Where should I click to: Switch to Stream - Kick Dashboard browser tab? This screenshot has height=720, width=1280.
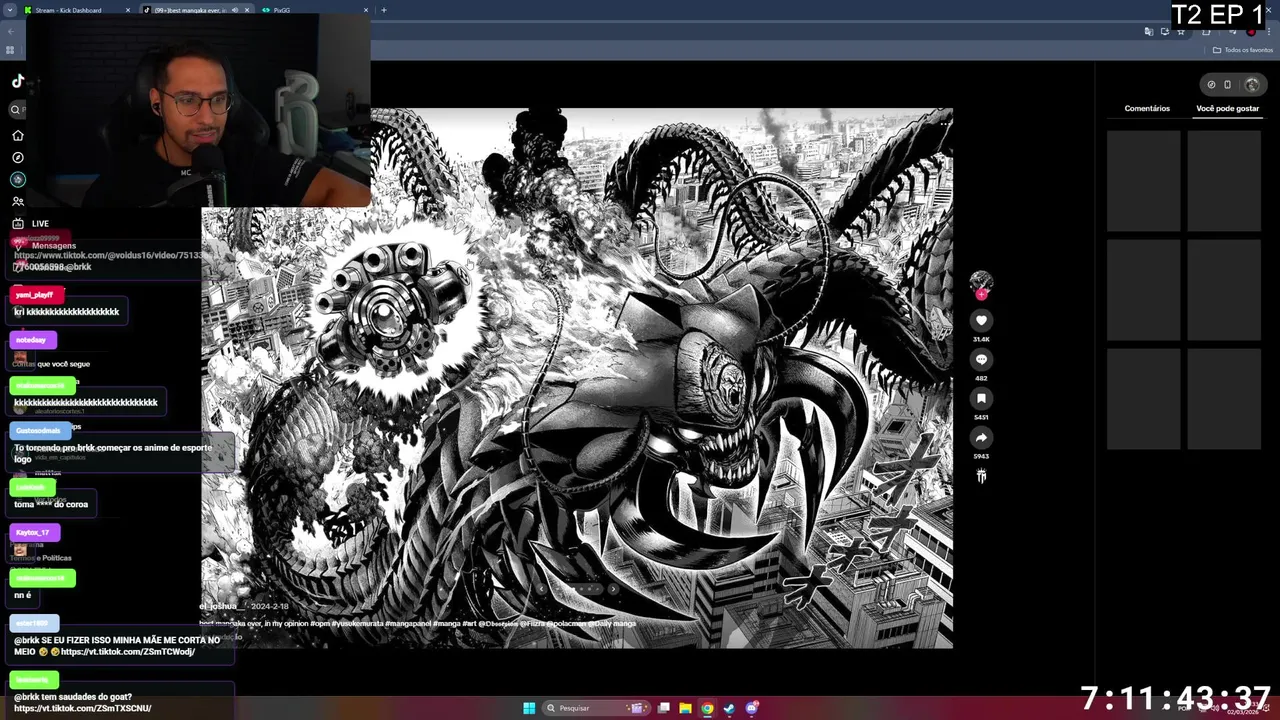coord(78,10)
